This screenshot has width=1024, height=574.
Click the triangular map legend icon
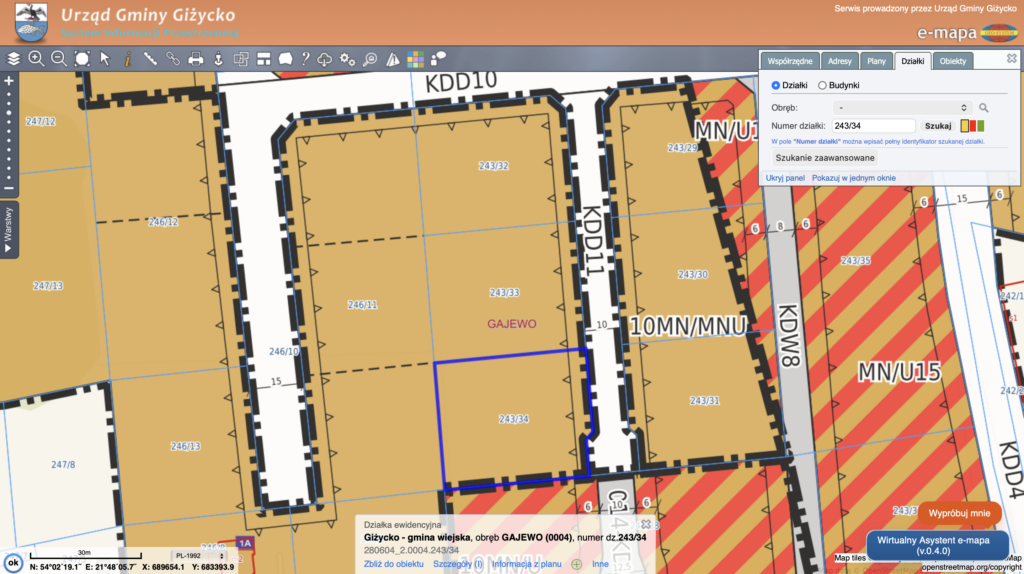(x=392, y=59)
